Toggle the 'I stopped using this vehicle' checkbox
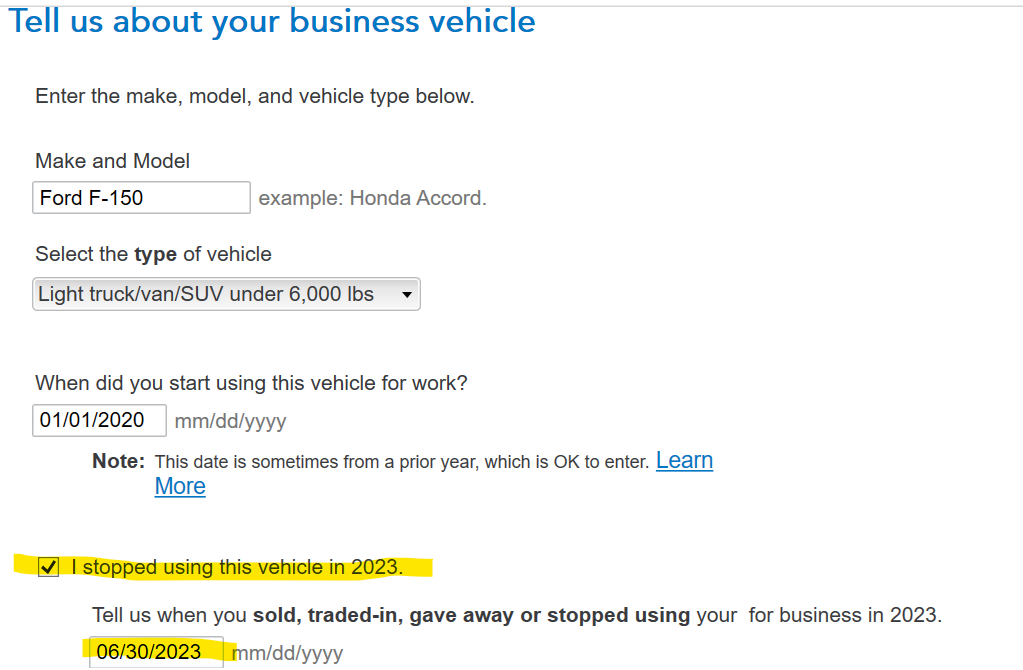Image resolution: width=1023 pixels, height=670 pixels. (48, 568)
